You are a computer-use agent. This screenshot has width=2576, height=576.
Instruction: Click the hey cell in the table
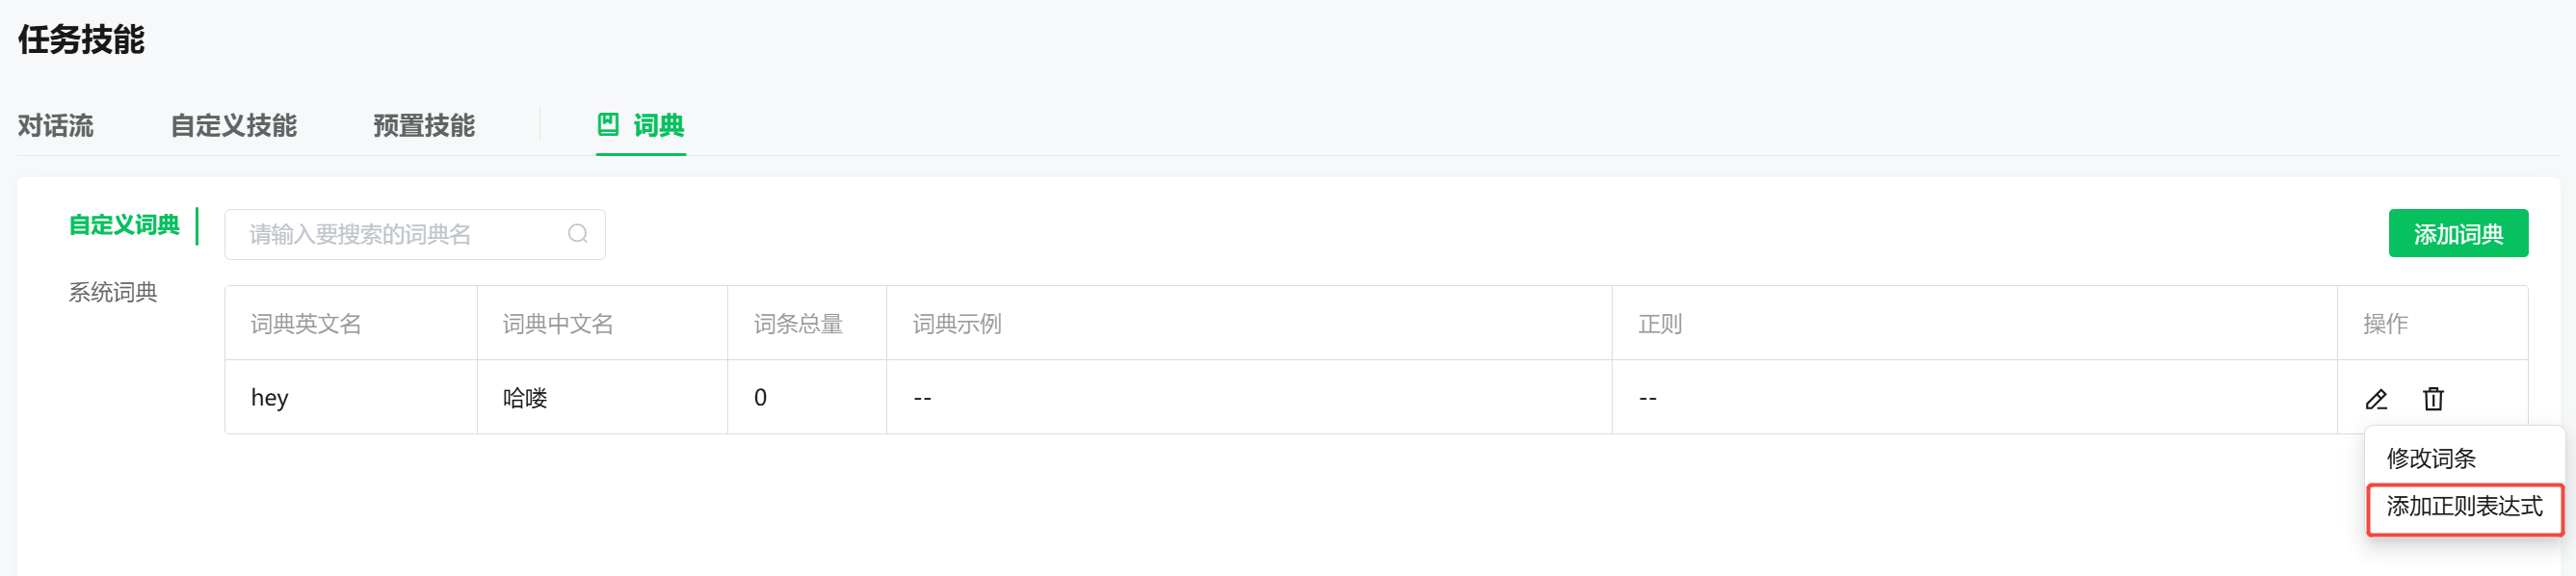pyautogui.click(x=270, y=398)
